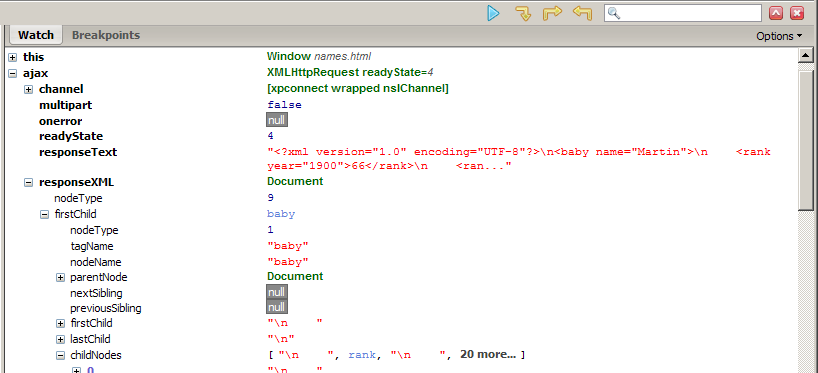The height and width of the screenshot is (373, 818).
Task: Click the scrollbar up arrow
Action: (x=805, y=56)
